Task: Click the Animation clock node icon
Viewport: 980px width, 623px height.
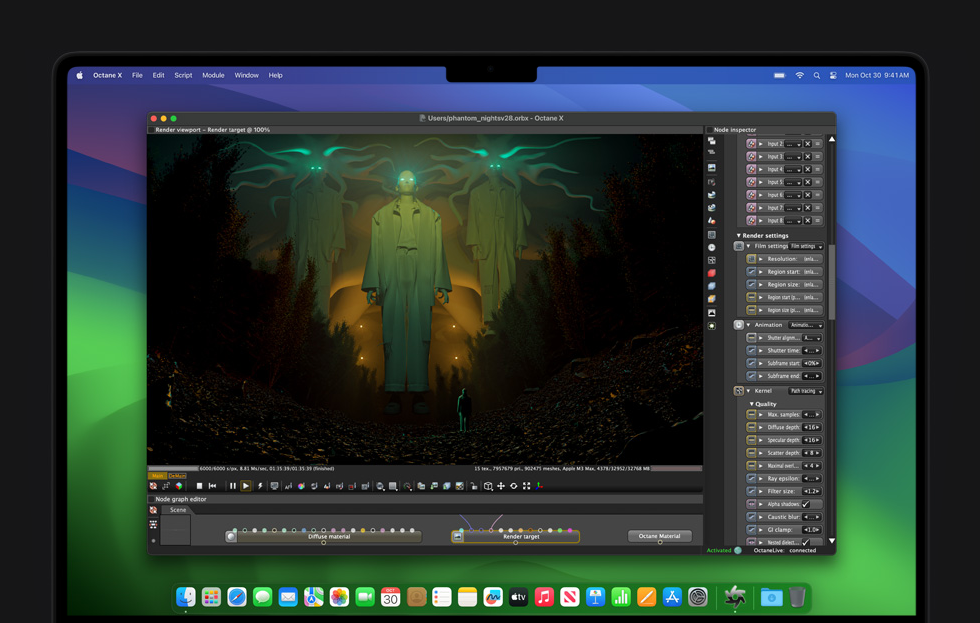Action: (x=739, y=325)
